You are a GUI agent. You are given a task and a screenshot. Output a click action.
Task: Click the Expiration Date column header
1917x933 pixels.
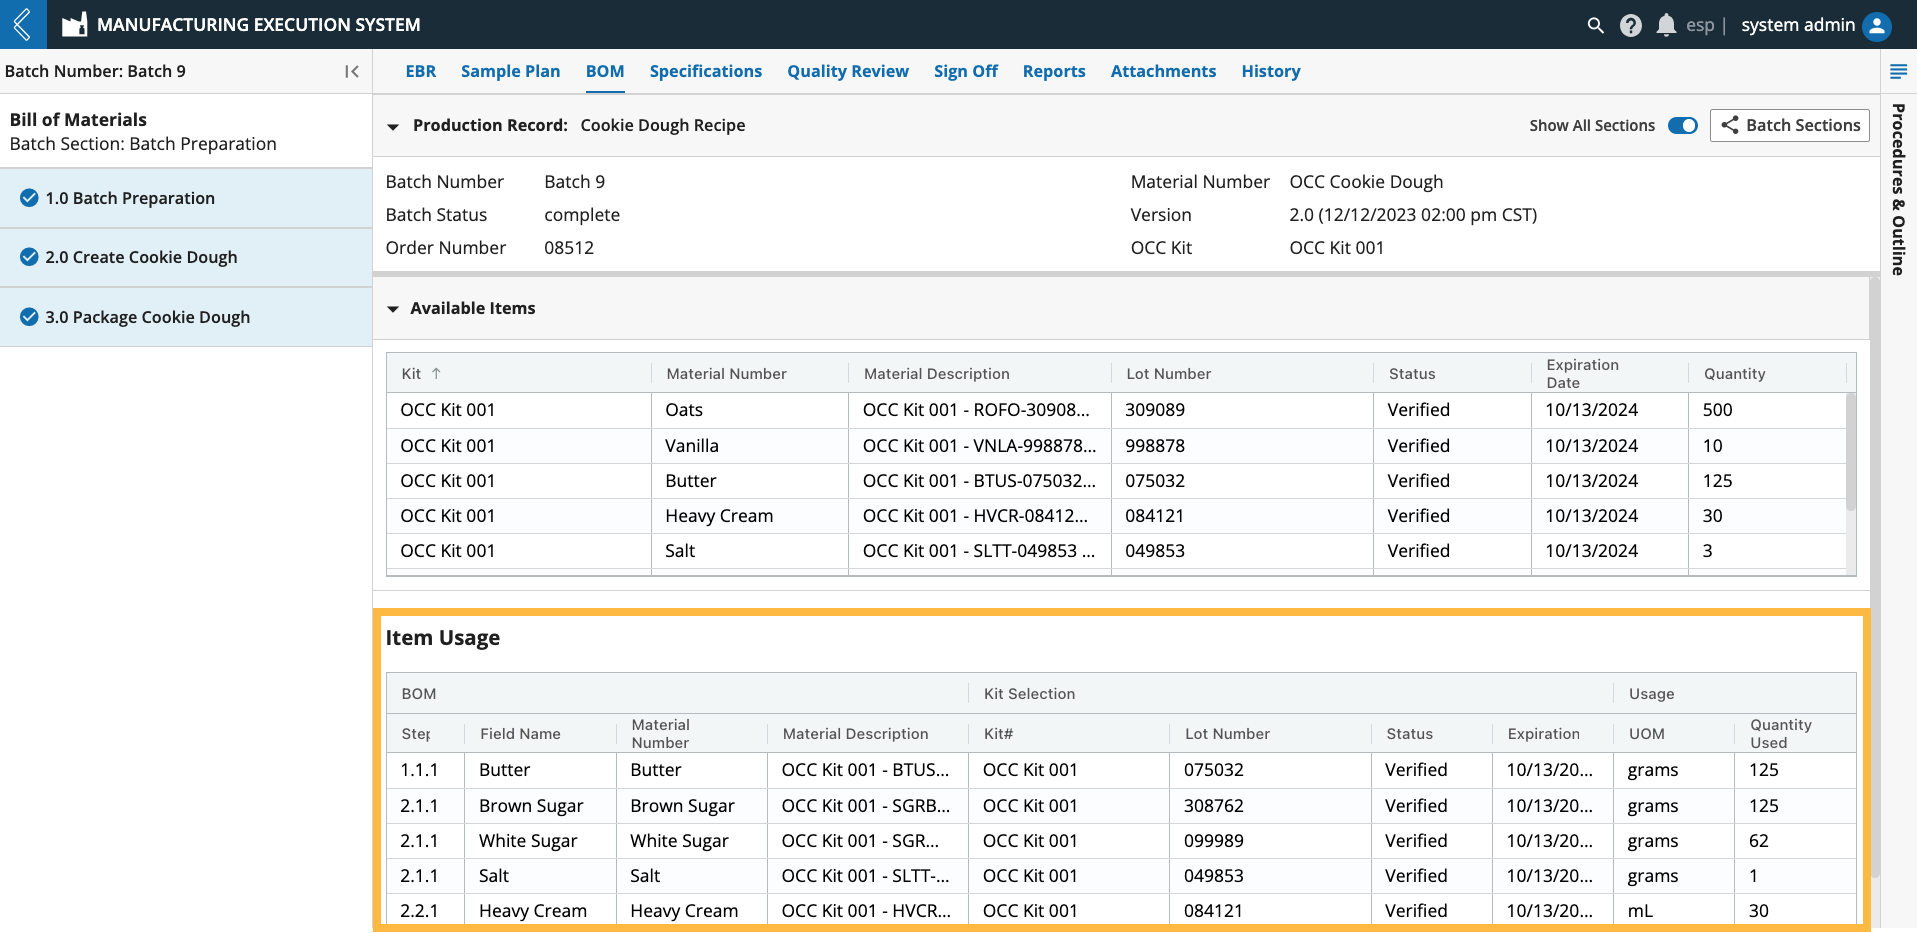pyautogui.click(x=1582, y=373)
